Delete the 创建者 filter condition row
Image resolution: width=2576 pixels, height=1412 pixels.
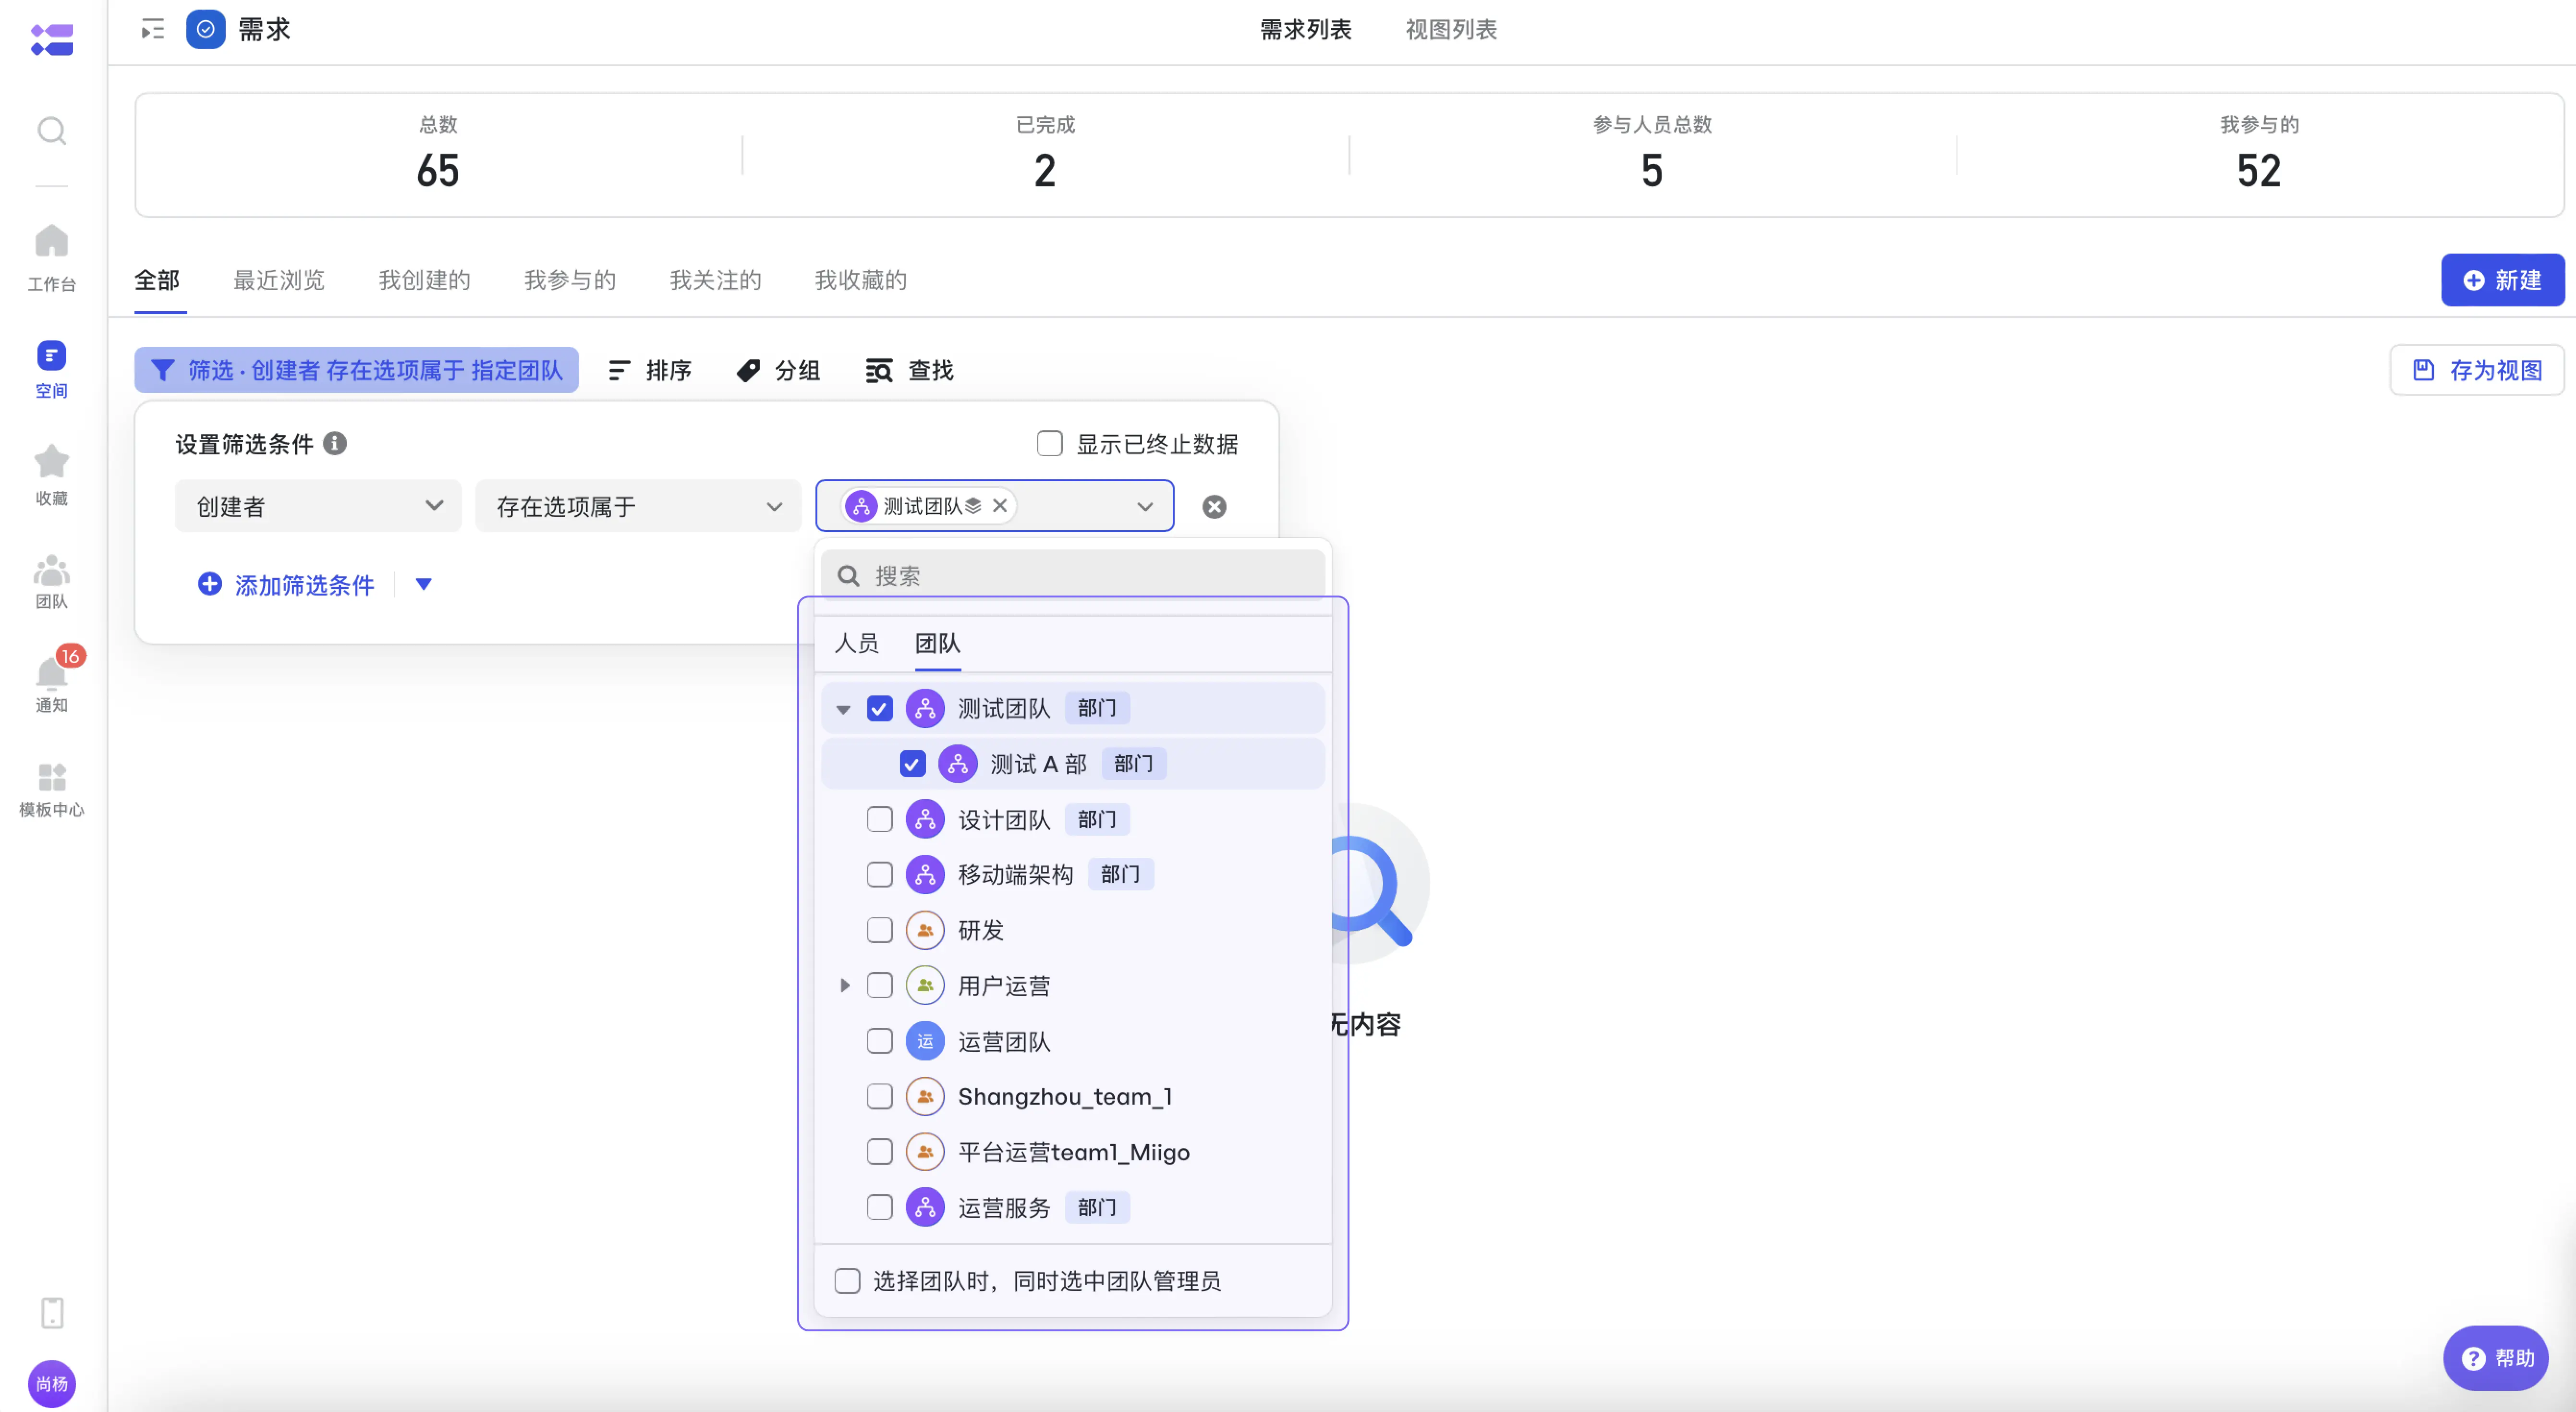pos(1214,507)
